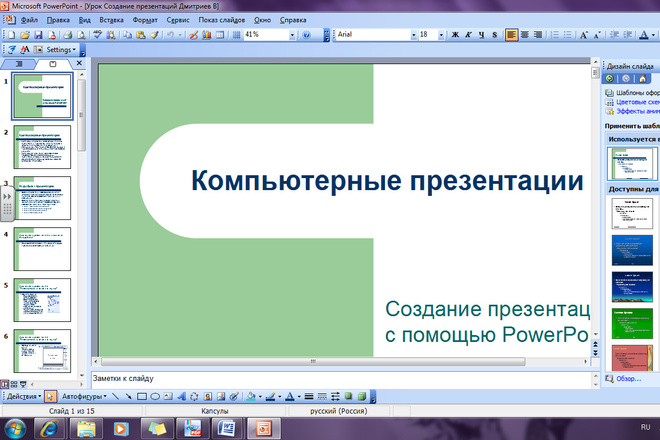Increase font size with the large A icon
Screen dimensions: 660x440
[583, 35]
